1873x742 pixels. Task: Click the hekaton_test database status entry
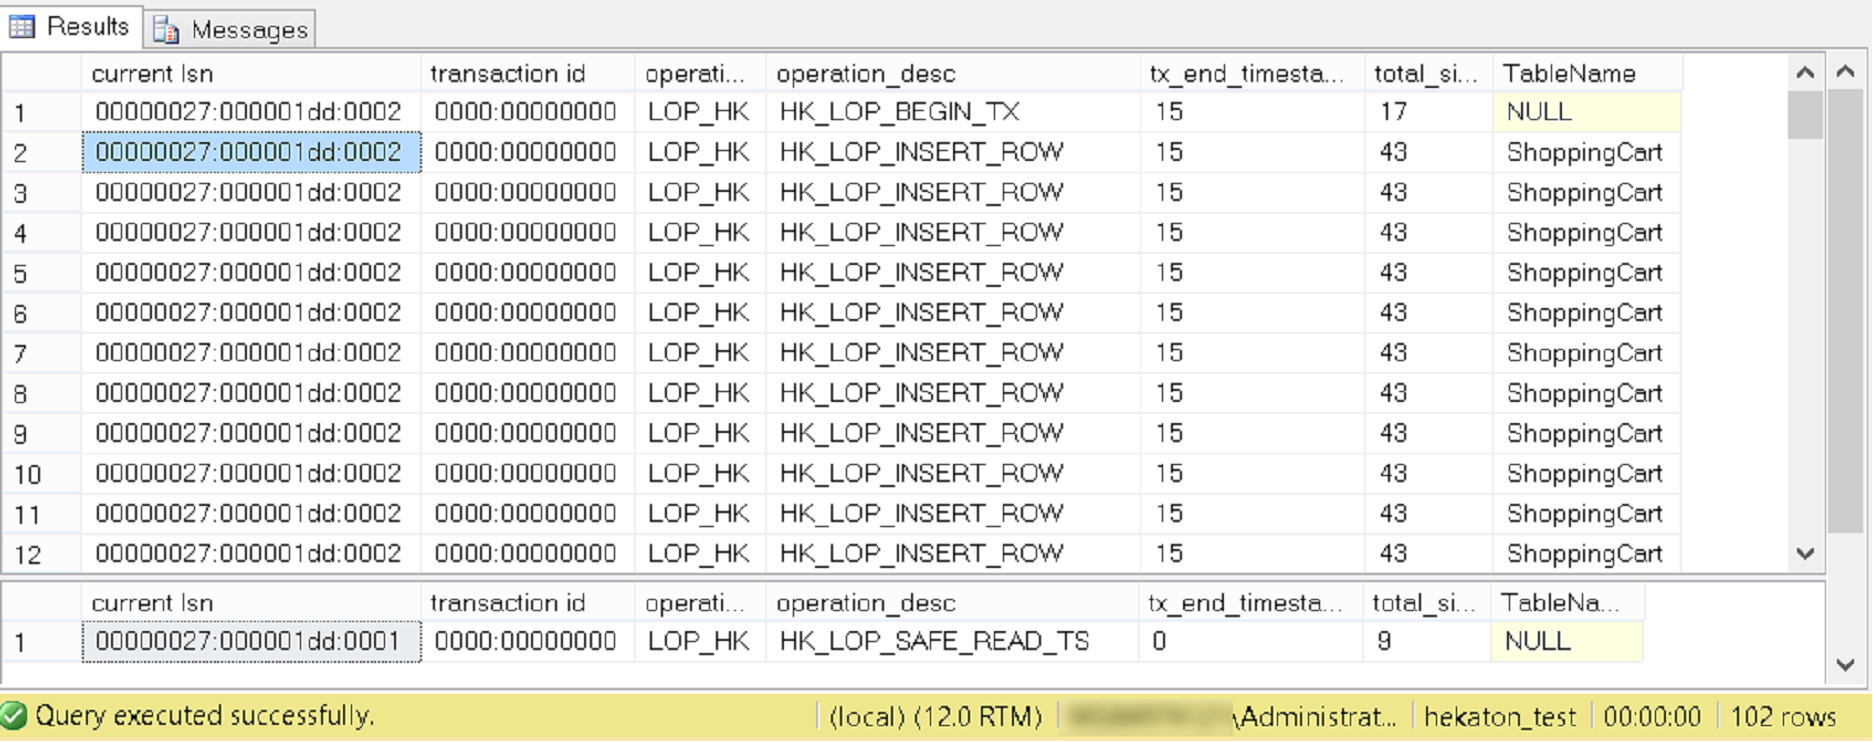tap(1499, 717)
